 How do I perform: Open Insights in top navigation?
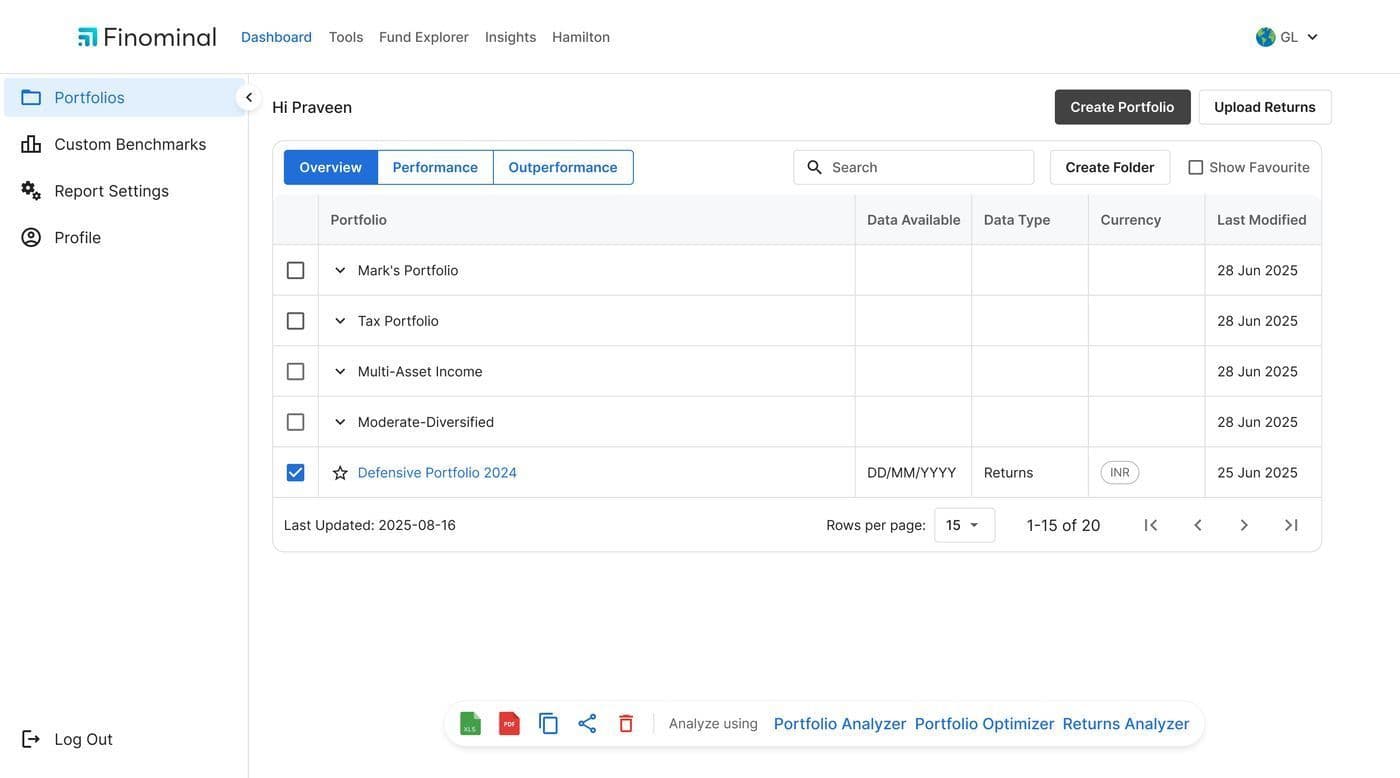pos(511,37)
